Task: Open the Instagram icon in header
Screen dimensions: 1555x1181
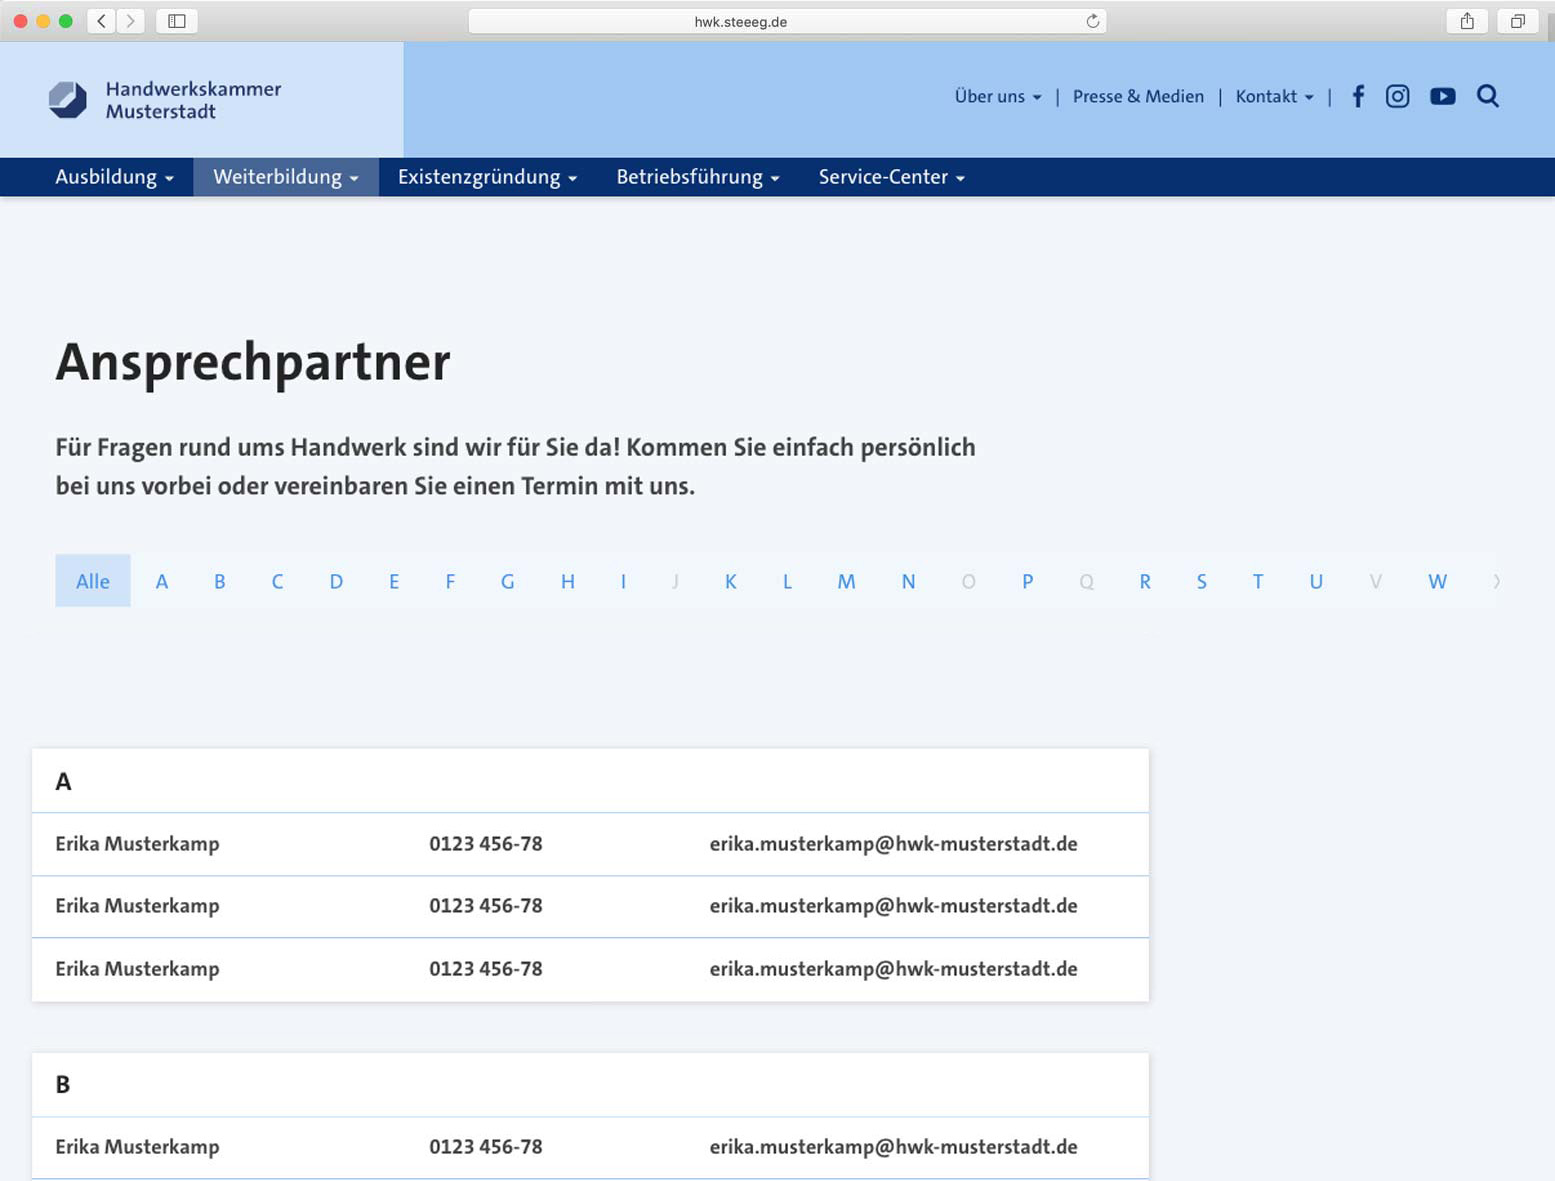Action: click(x=1397, y=96)
